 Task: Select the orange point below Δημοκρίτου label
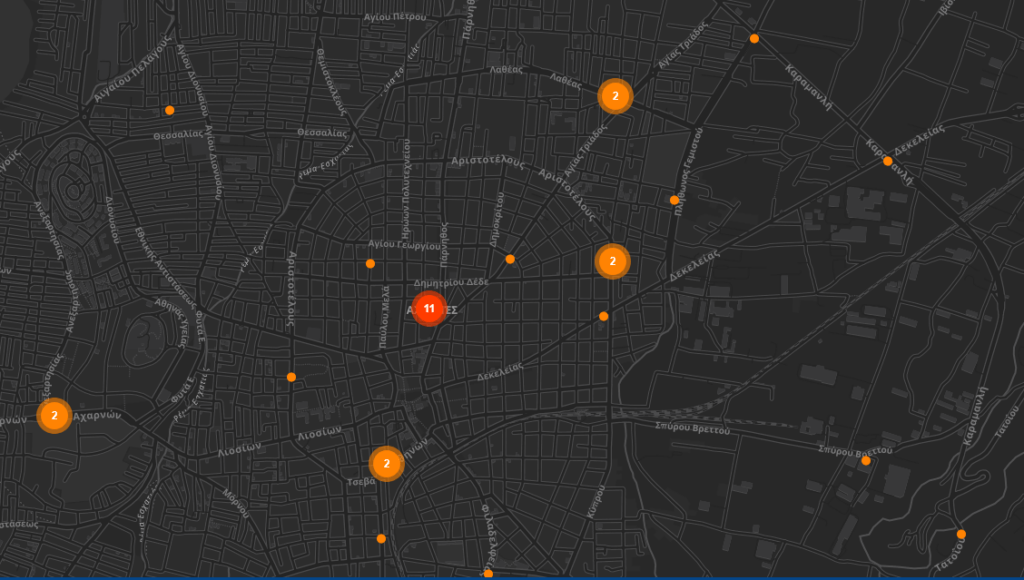[510, 259]
